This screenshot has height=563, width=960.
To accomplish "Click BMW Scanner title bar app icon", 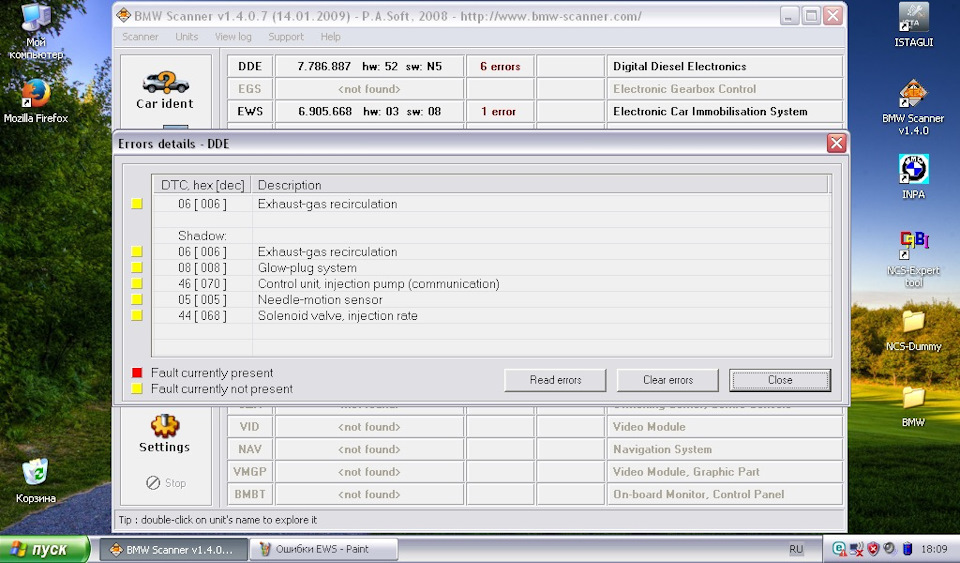I will click(123, 15).
